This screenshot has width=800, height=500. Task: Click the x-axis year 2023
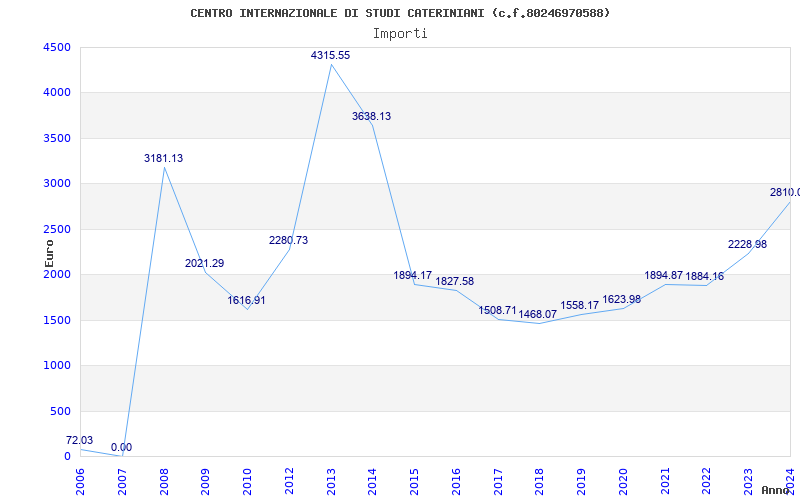click(x=748, y=482)
